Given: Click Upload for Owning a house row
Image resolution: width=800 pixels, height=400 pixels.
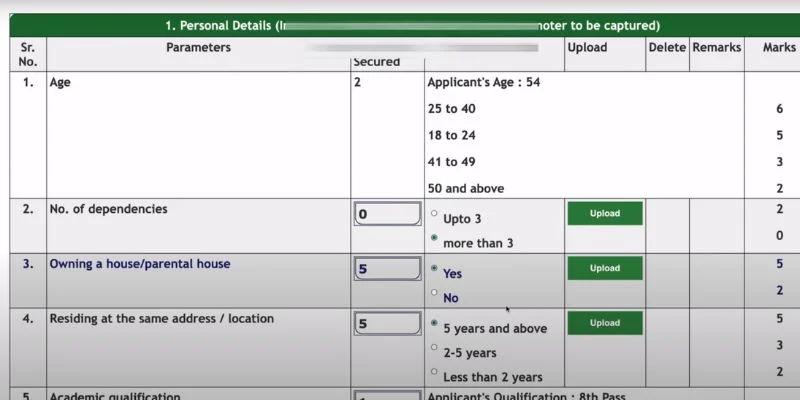Looking at the screenshot, I should (x=605, y=268).
